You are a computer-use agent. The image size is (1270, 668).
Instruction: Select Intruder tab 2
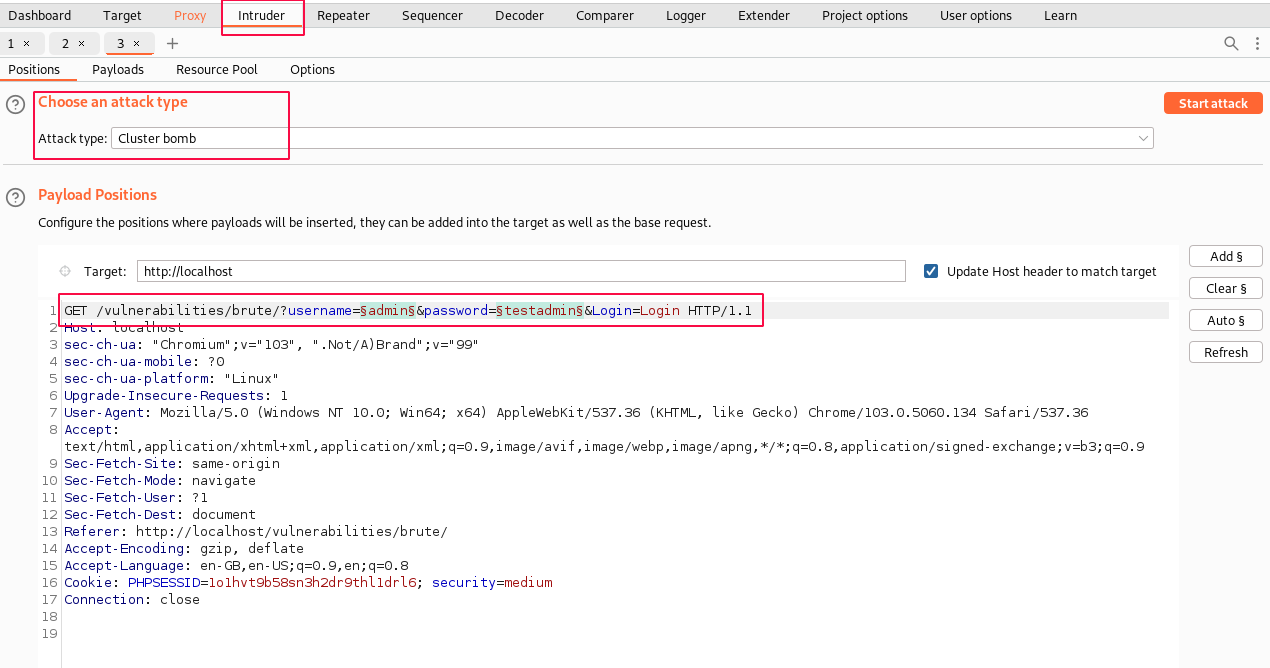click(66, 44)
